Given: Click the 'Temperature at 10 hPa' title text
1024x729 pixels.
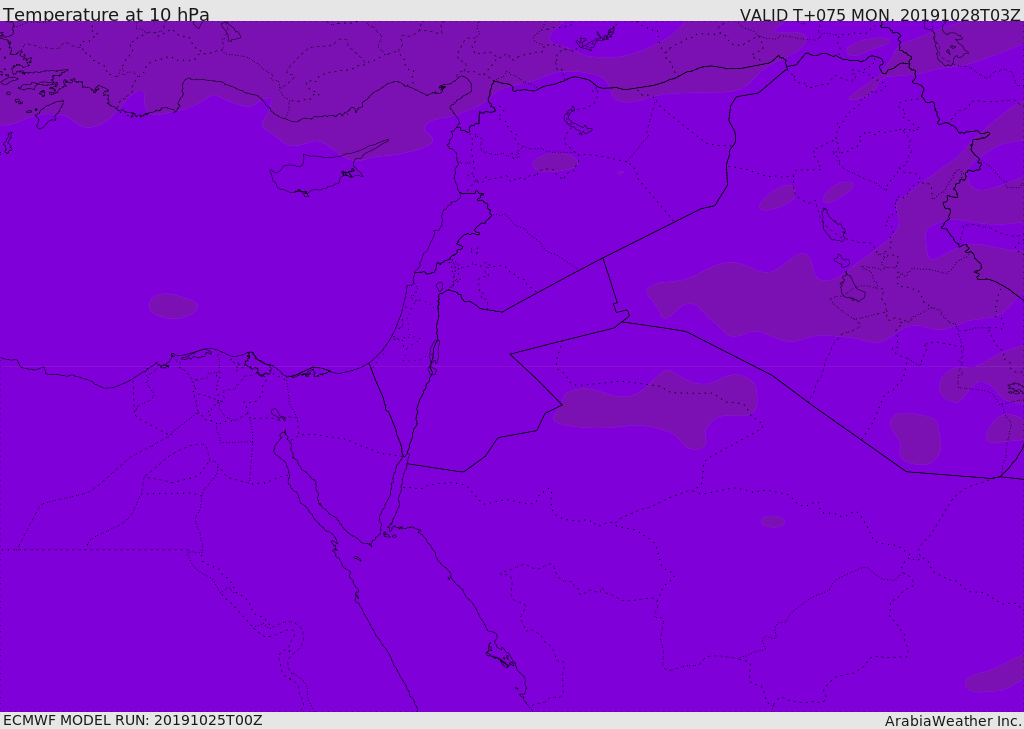Looking at the screenshot, I should pyautogui.click(x=106, y=14).
